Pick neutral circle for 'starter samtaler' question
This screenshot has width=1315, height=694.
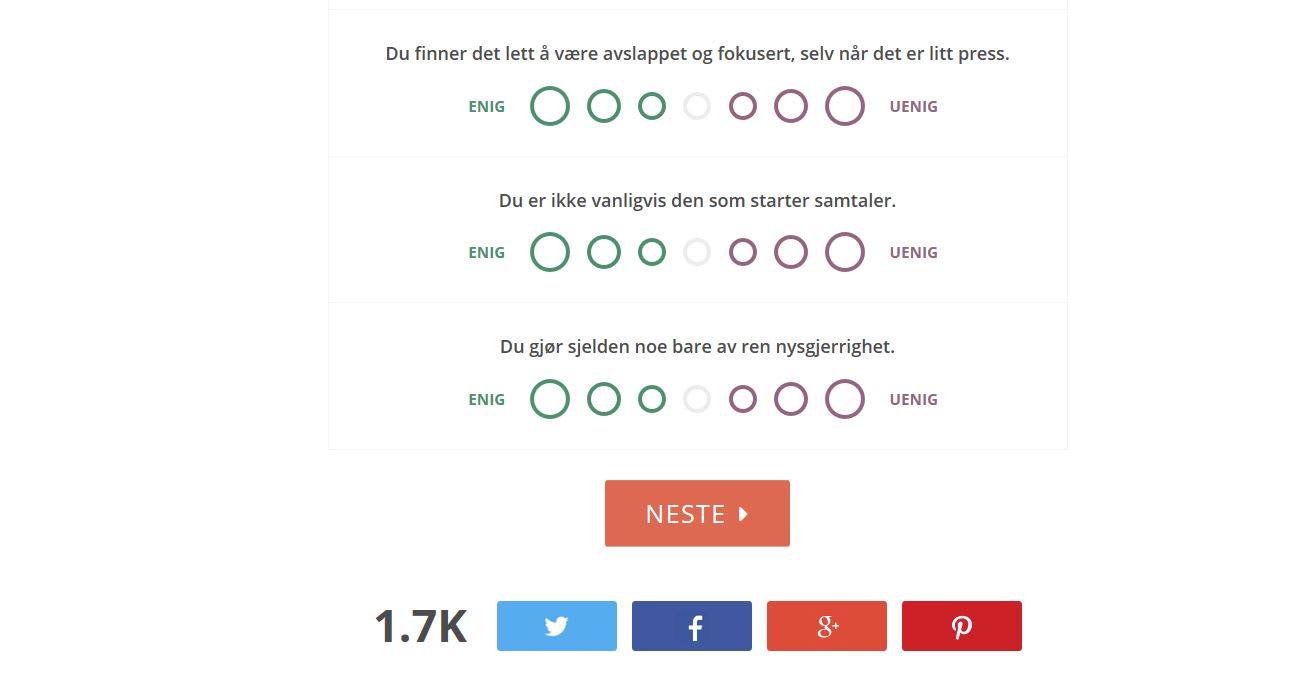click(x=697, y=252)
